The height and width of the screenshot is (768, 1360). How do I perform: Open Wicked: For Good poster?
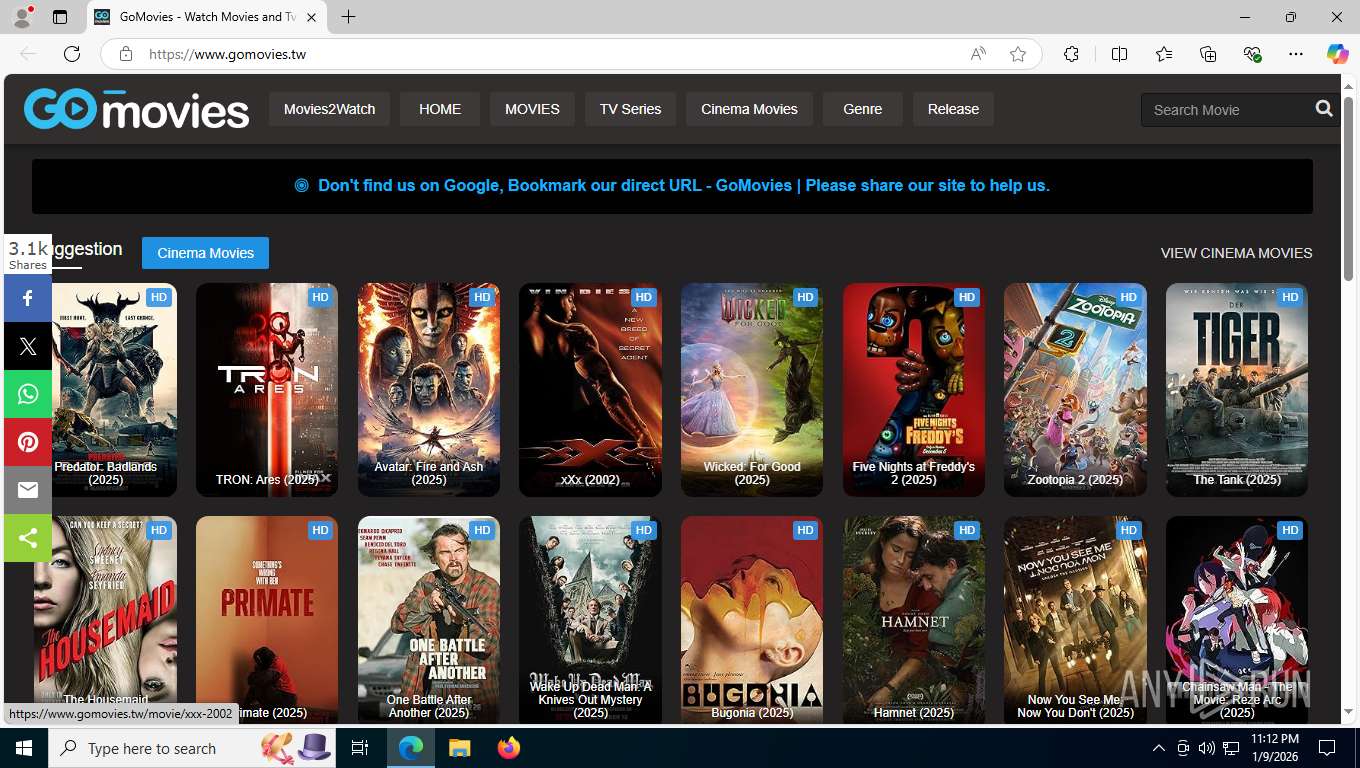click(752, 390)
